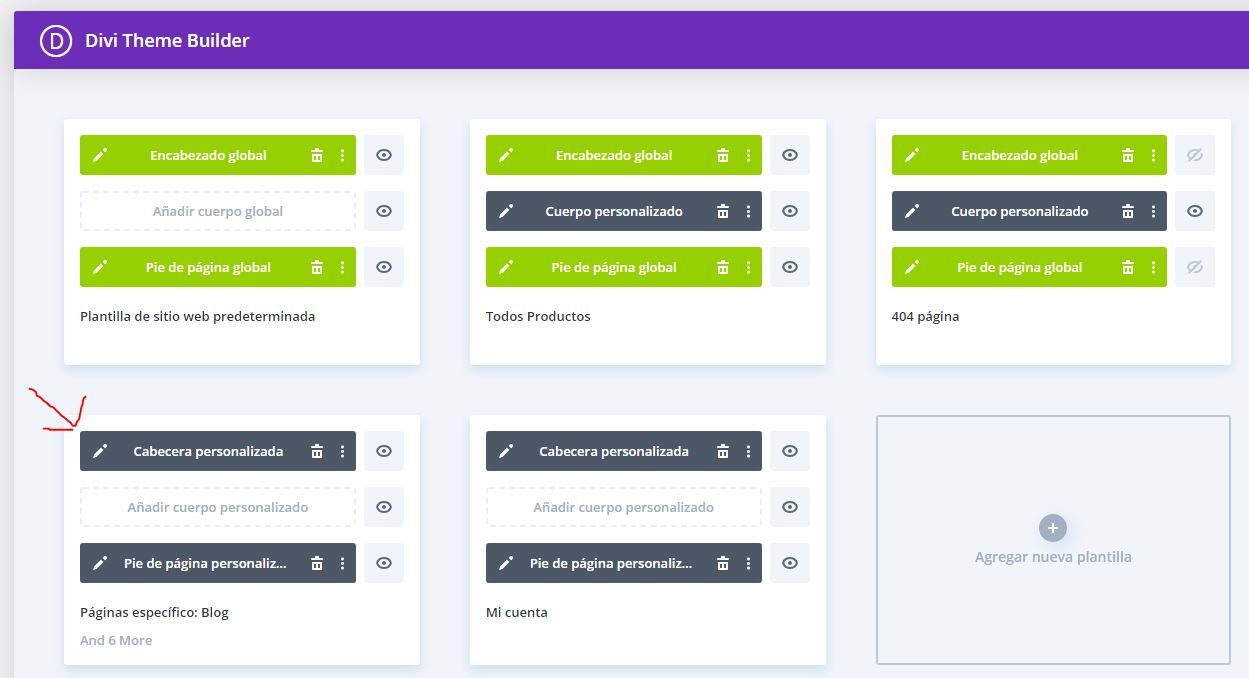Click Añadir cuerpo personalizado in Blog template
1249x678 pixels.
pyautogui.click(x=218, y=507)
